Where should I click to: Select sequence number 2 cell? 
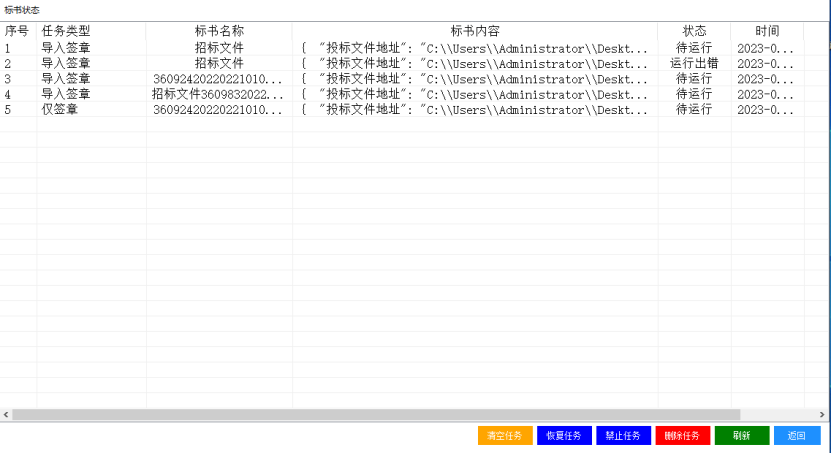coord(18,64)
